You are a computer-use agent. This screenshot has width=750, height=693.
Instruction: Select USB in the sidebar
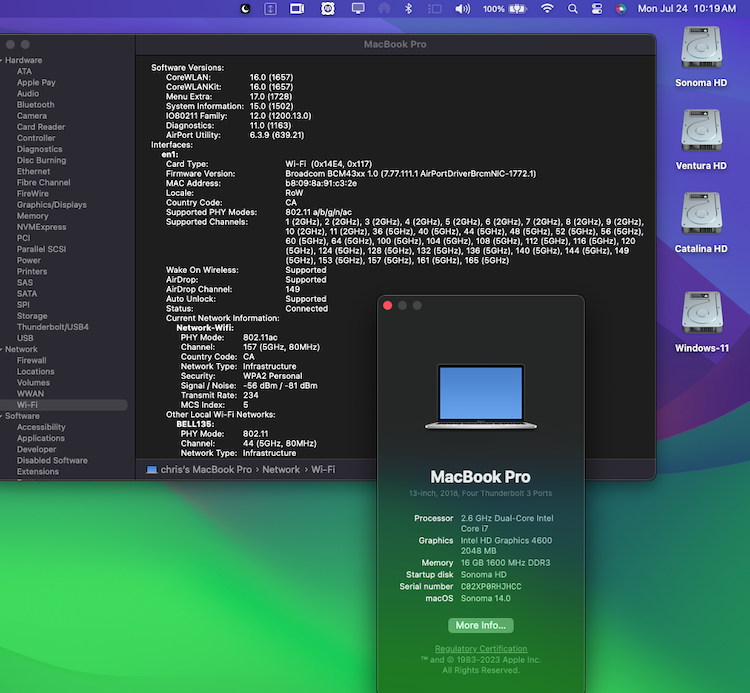pyautogui.click(x=25, y=338)
